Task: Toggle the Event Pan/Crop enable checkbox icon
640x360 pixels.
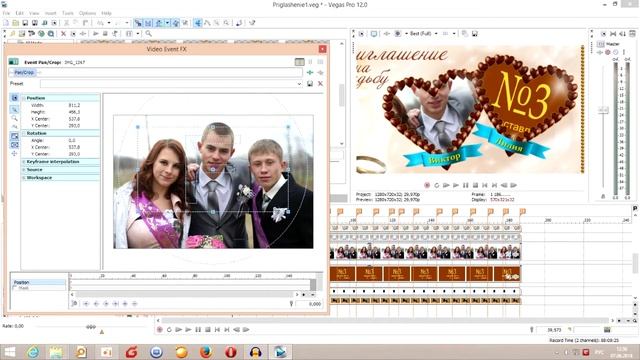Action: (x=13, y=62)
